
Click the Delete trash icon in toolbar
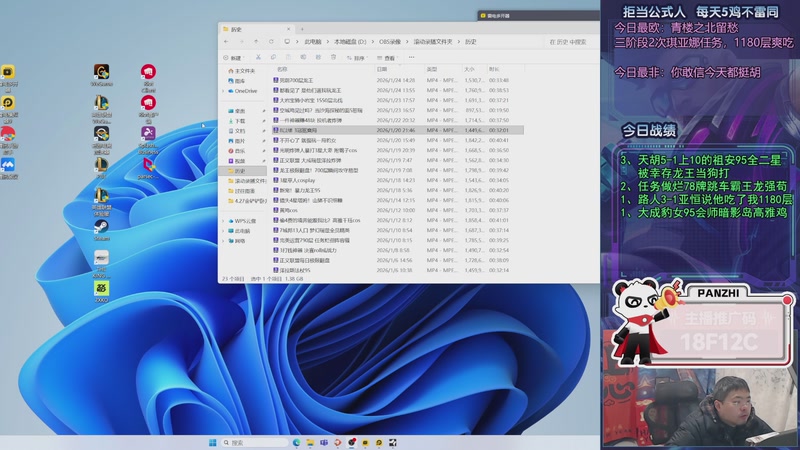(x=334, y=58)
